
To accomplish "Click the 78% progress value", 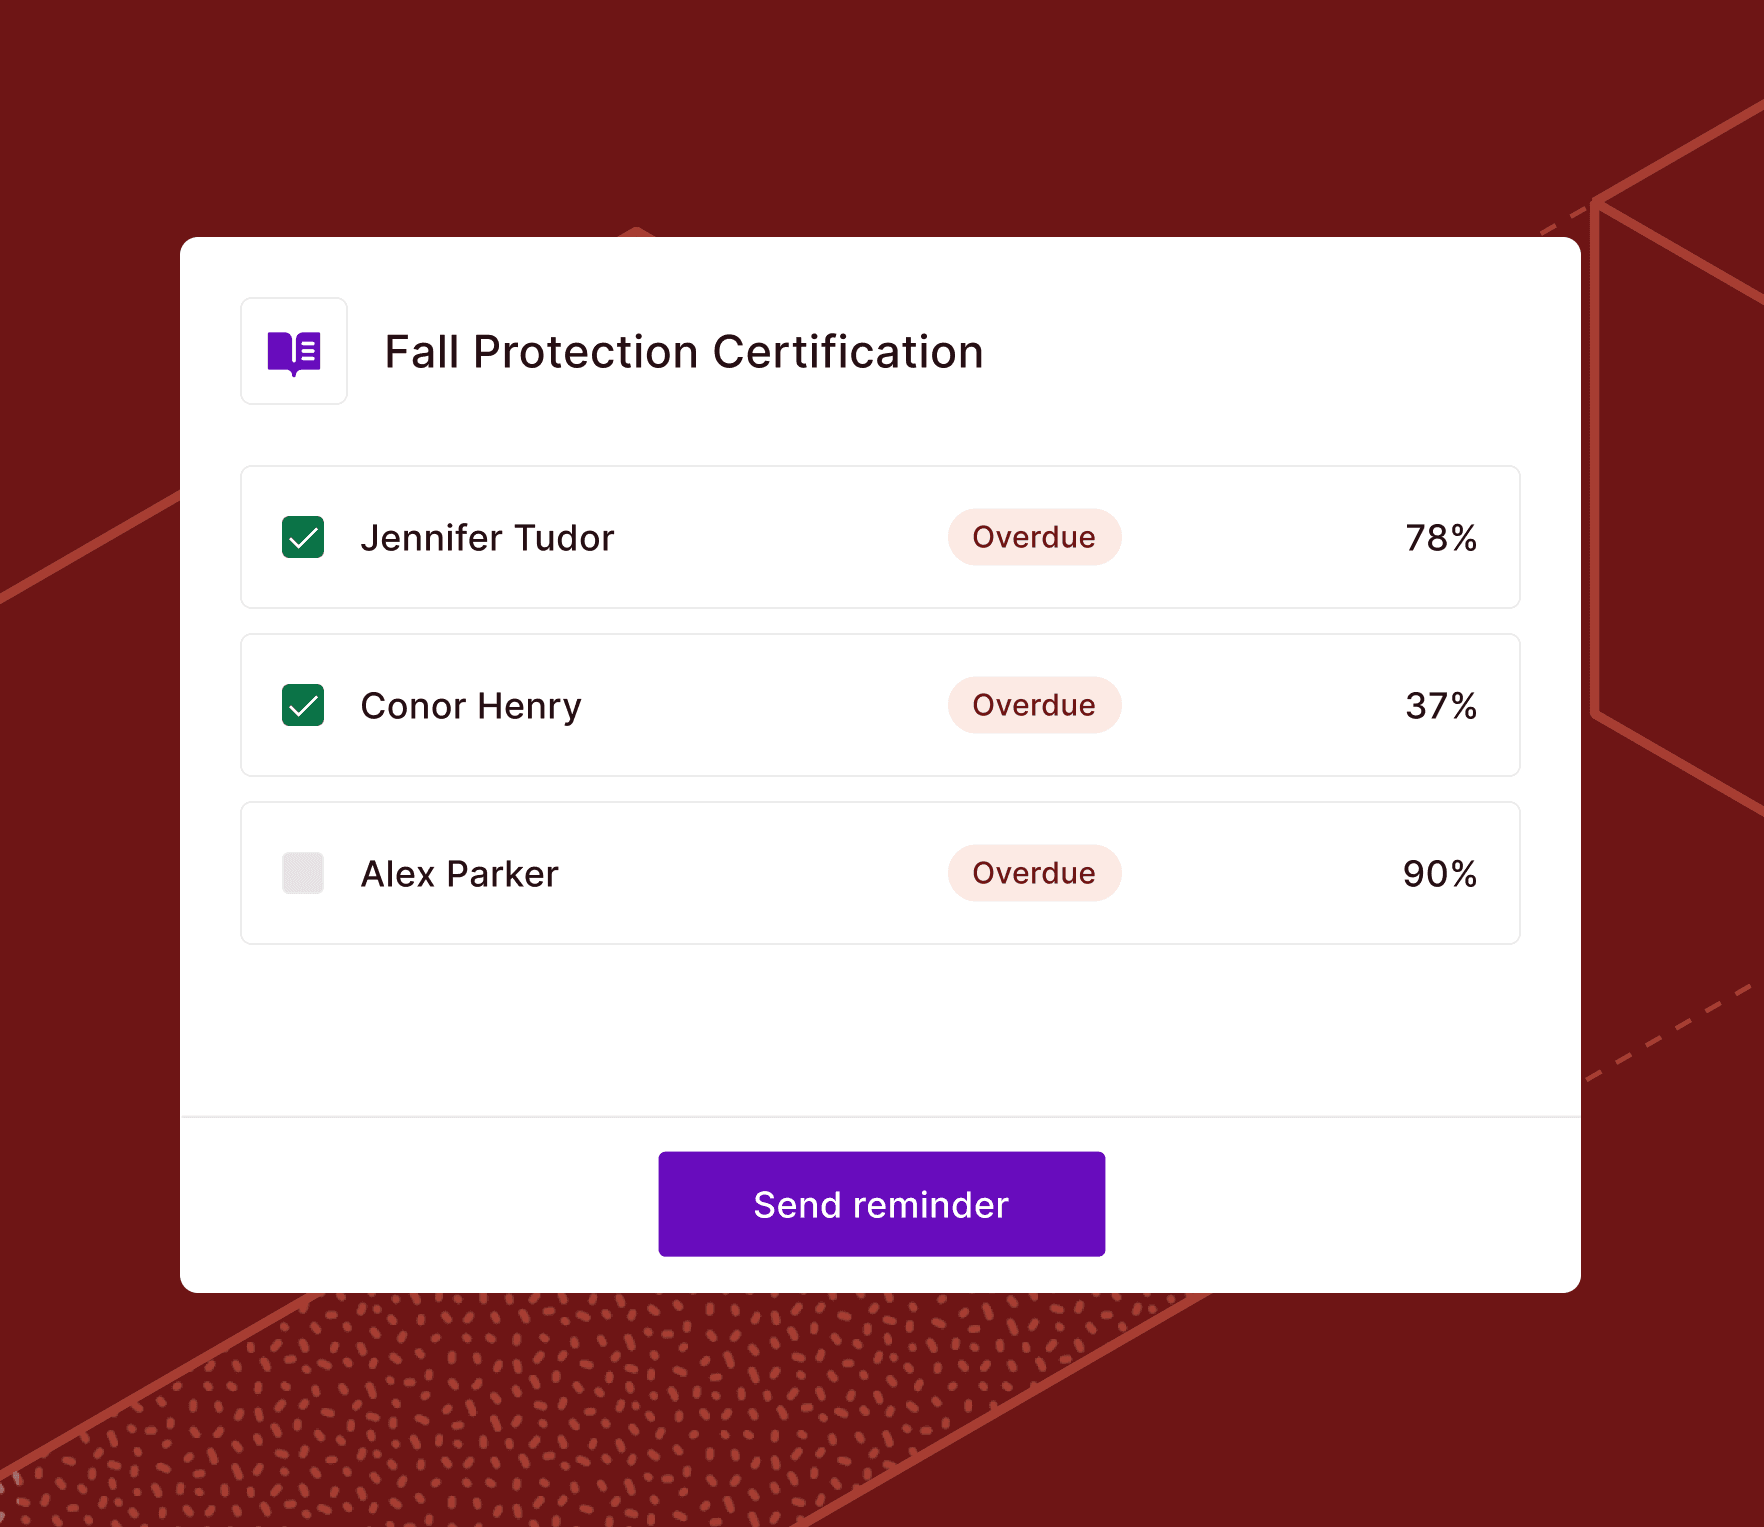I will [x=1440, y=538].
